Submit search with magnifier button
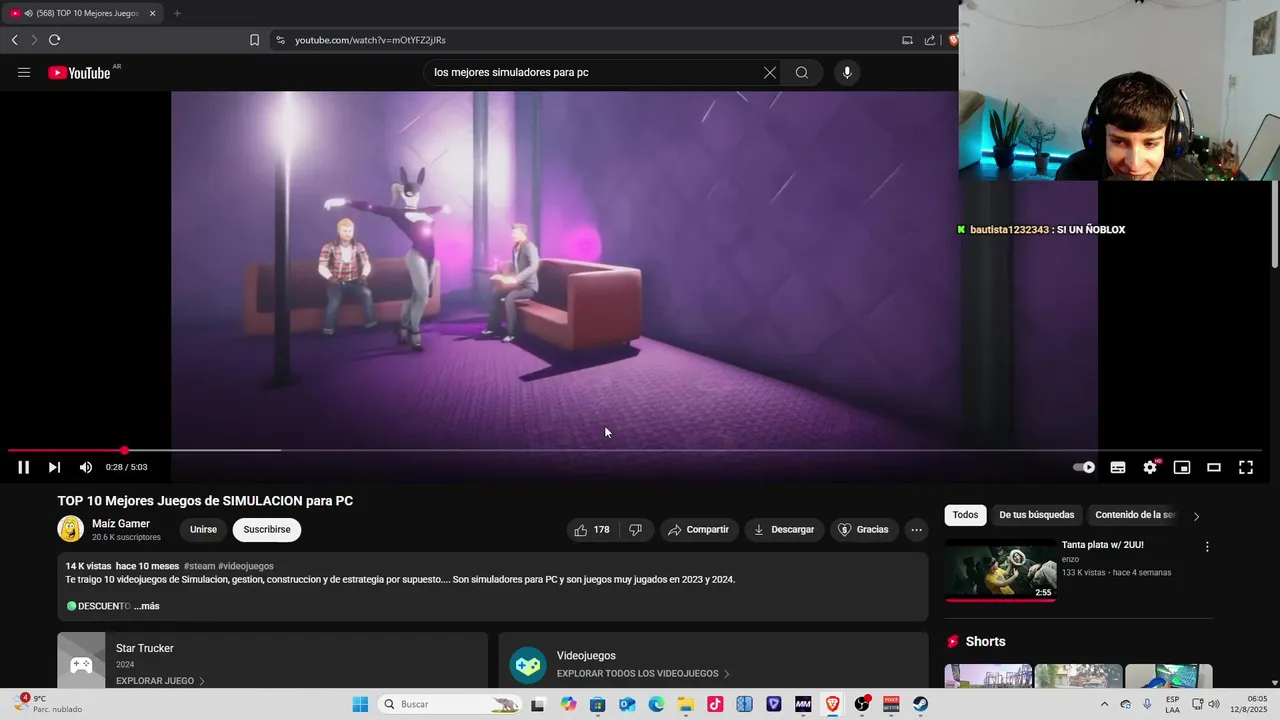Screen dimensions: 1280x720 802,72
